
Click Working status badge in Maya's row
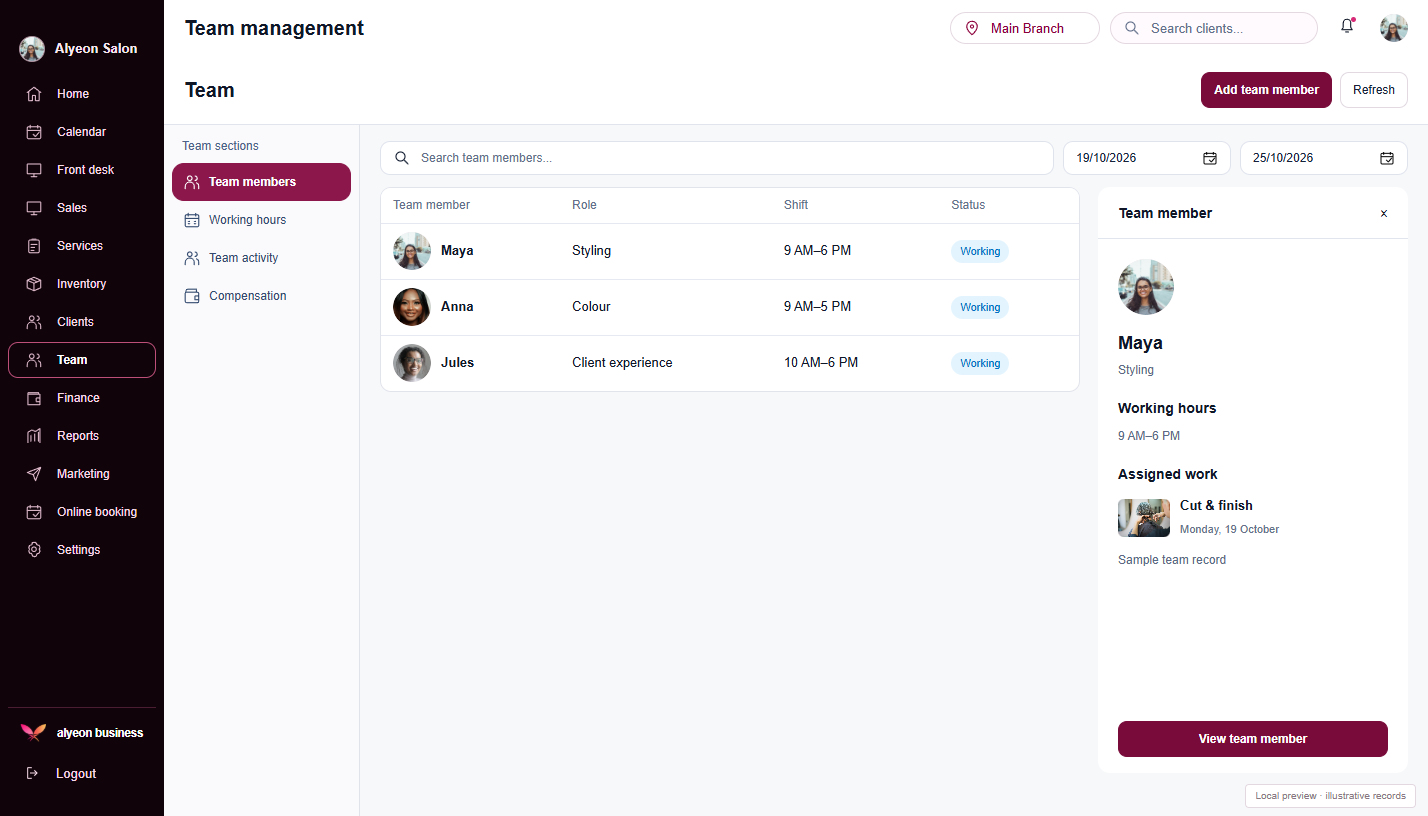(x=980, y=251)
